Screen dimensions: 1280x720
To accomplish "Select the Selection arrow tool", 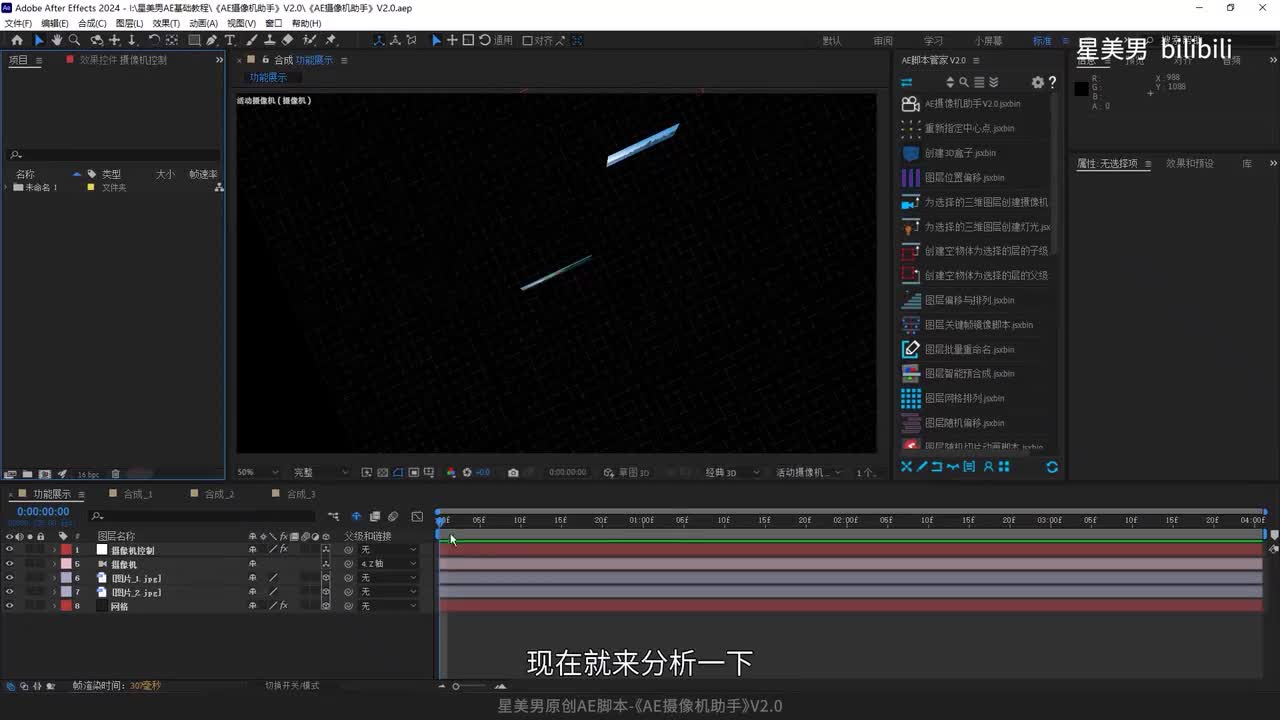I will click(39, 40).
